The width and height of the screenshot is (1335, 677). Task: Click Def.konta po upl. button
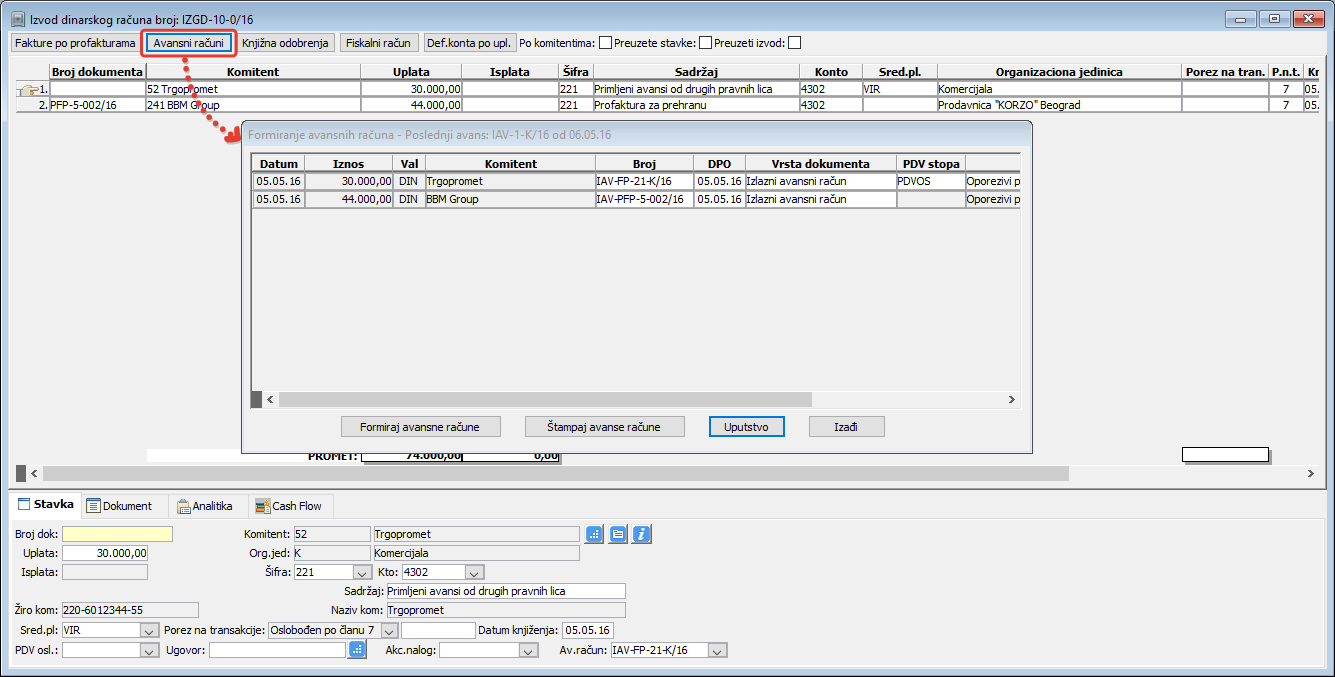(468, 43)
